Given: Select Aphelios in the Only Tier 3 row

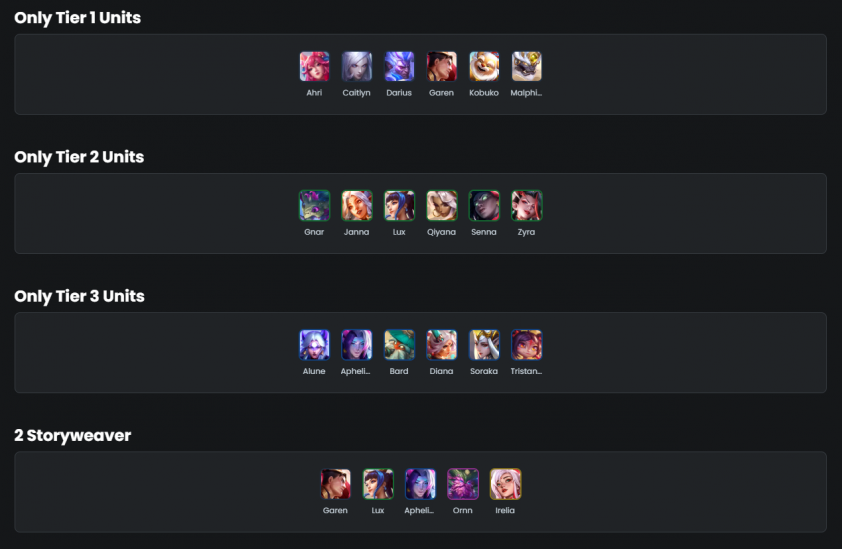Looking at the screenshot, I should (x=357, y=344).
